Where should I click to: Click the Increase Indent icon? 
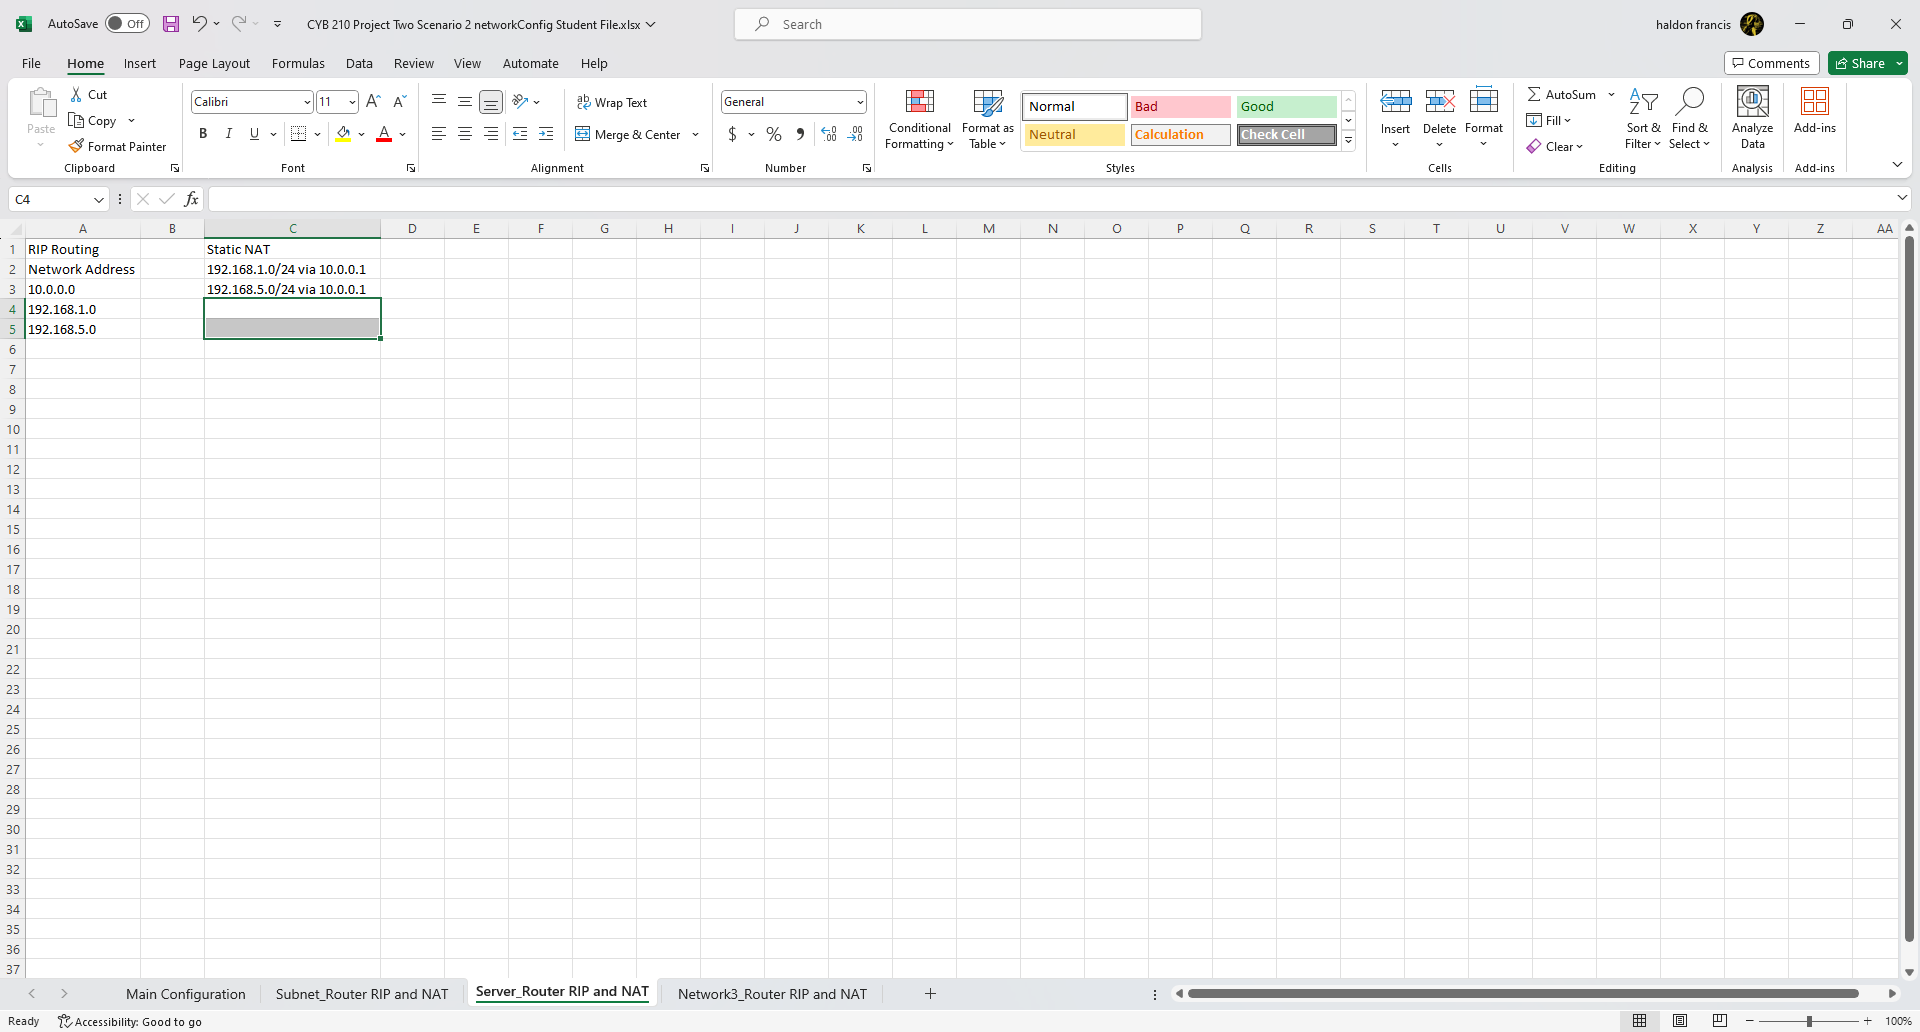(x=546, y=134)
